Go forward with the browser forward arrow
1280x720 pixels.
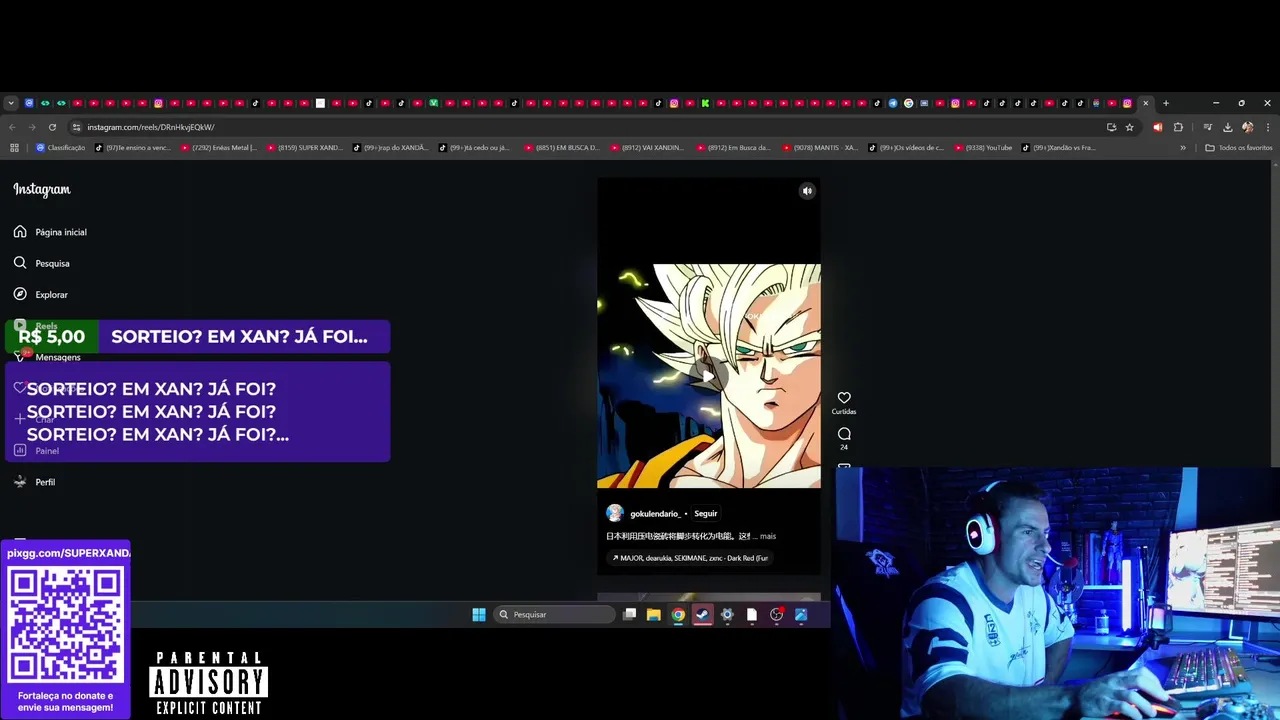[x=32, y=127]
